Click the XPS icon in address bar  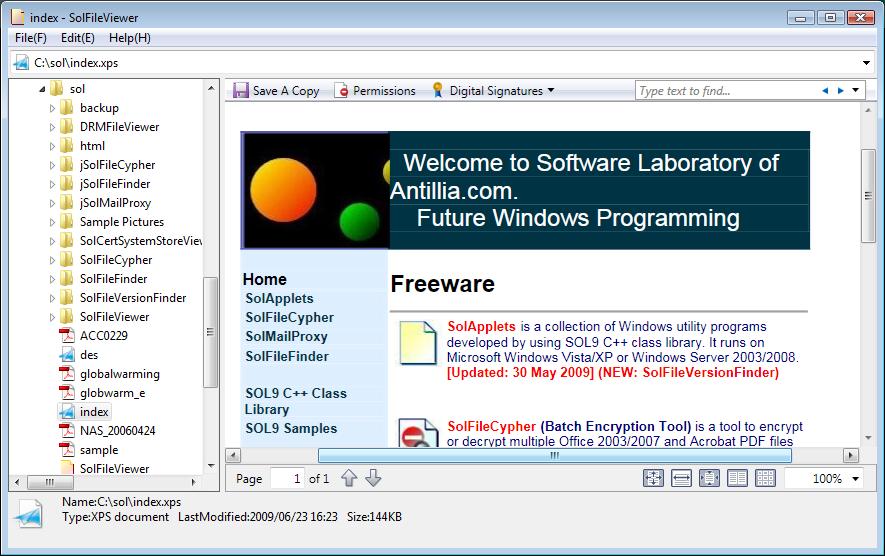(x=21, y=63)
